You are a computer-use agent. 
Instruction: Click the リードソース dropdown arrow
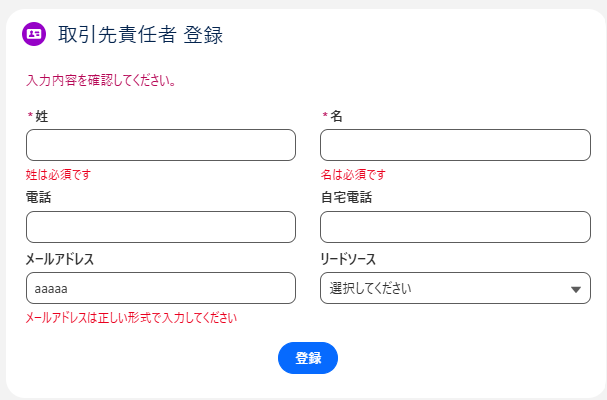coord(575,290)
